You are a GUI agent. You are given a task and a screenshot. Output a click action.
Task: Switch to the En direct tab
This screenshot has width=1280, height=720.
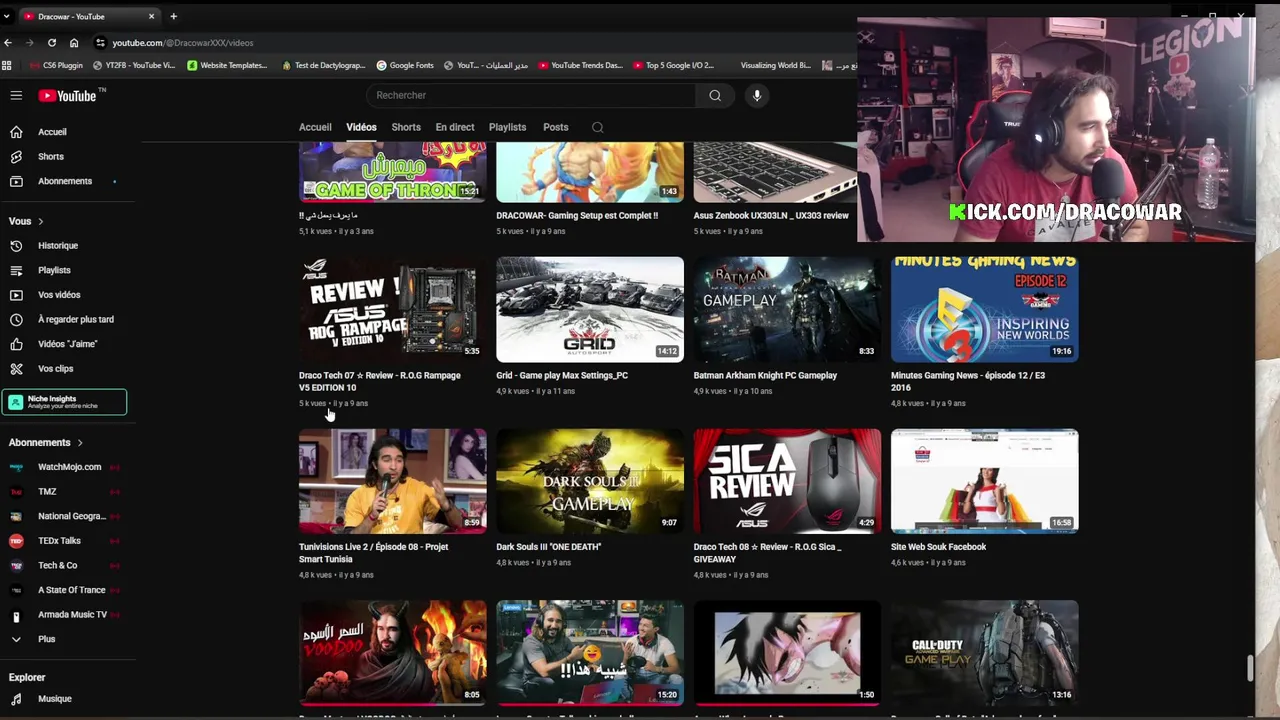pyautogui.click(x=455, y=127)
